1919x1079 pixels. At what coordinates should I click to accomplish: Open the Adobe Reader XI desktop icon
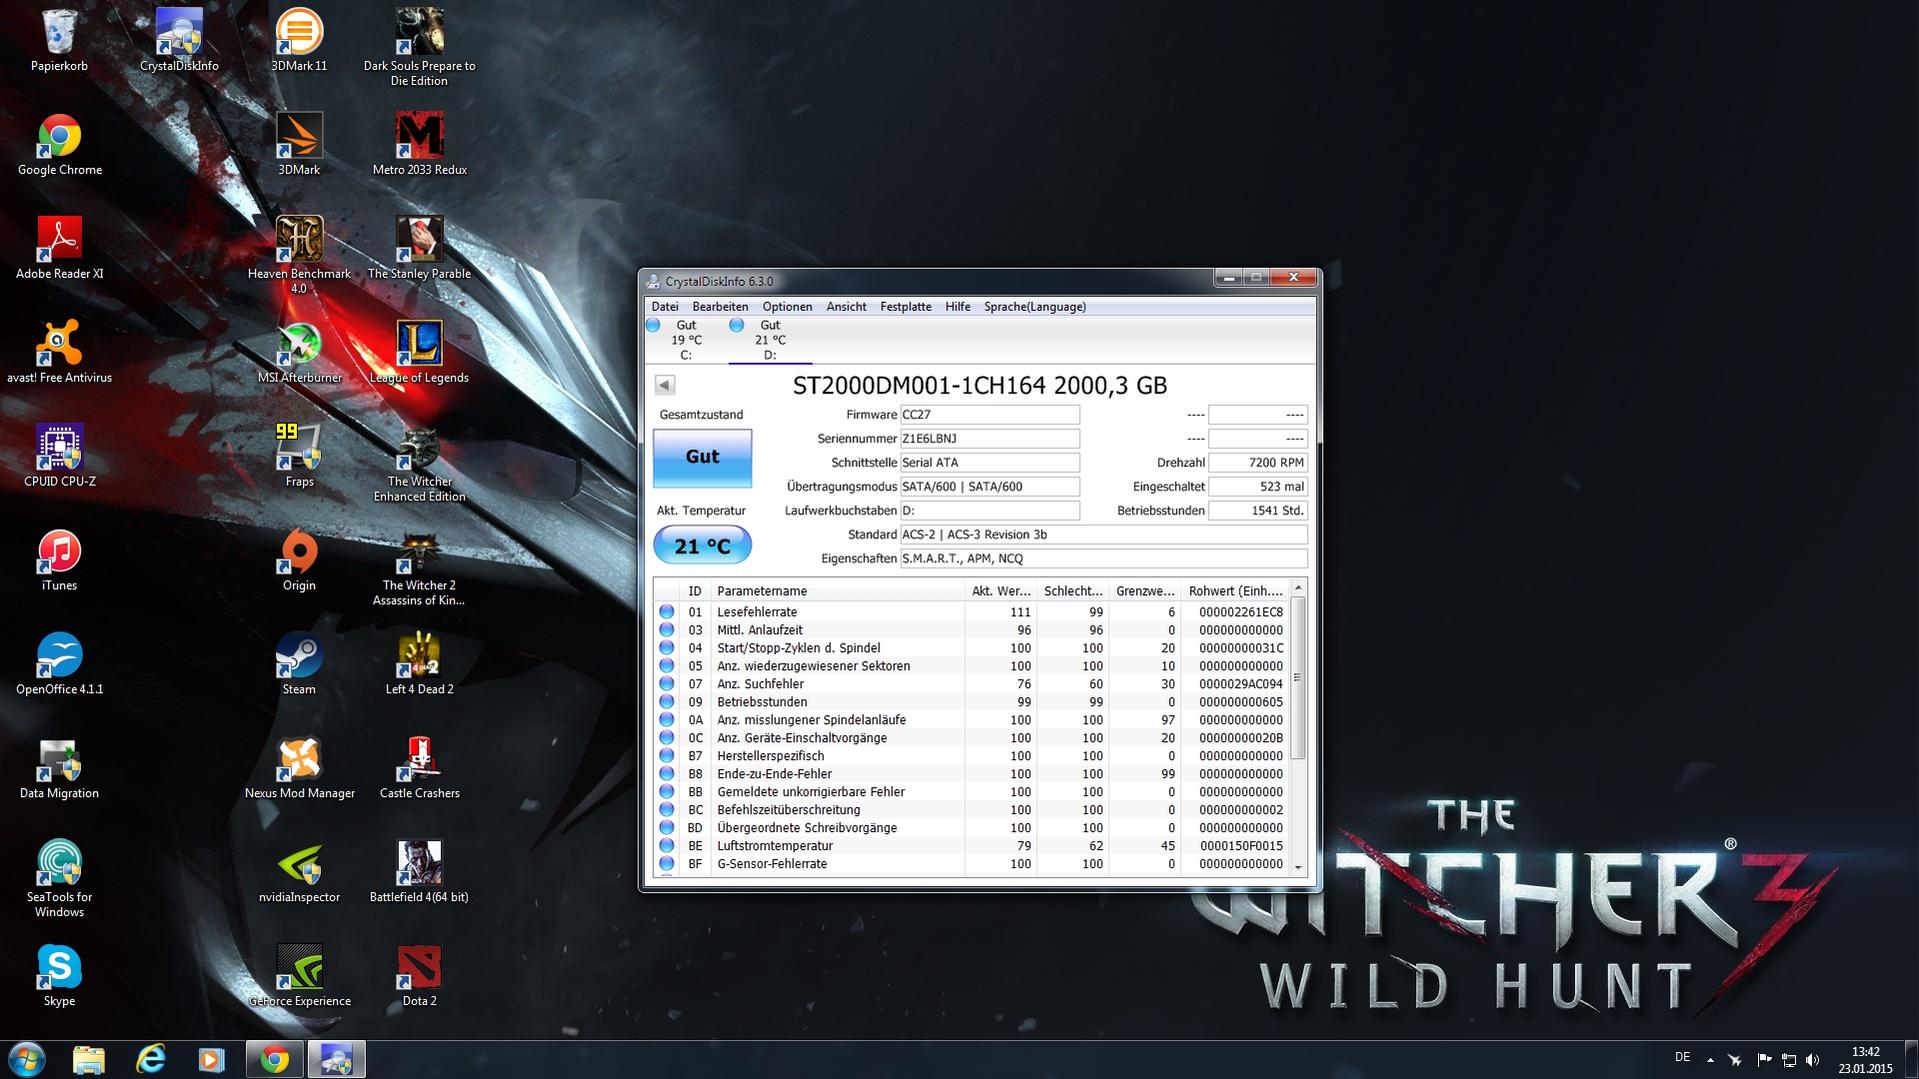59,248
